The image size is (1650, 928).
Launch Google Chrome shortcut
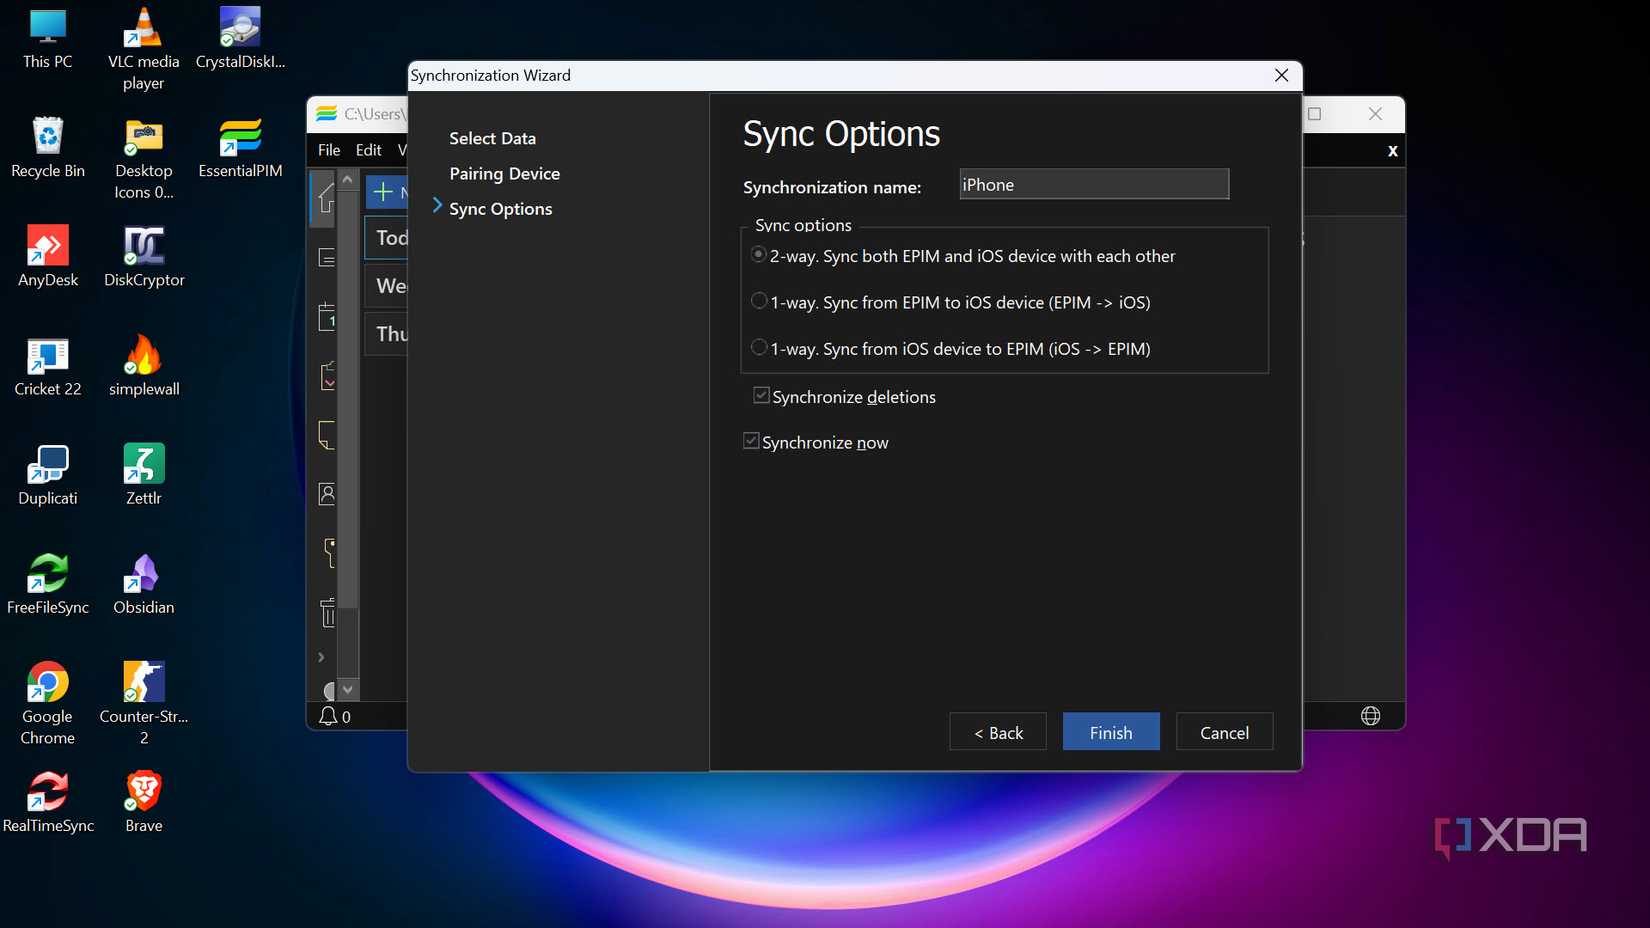(47, 703)
